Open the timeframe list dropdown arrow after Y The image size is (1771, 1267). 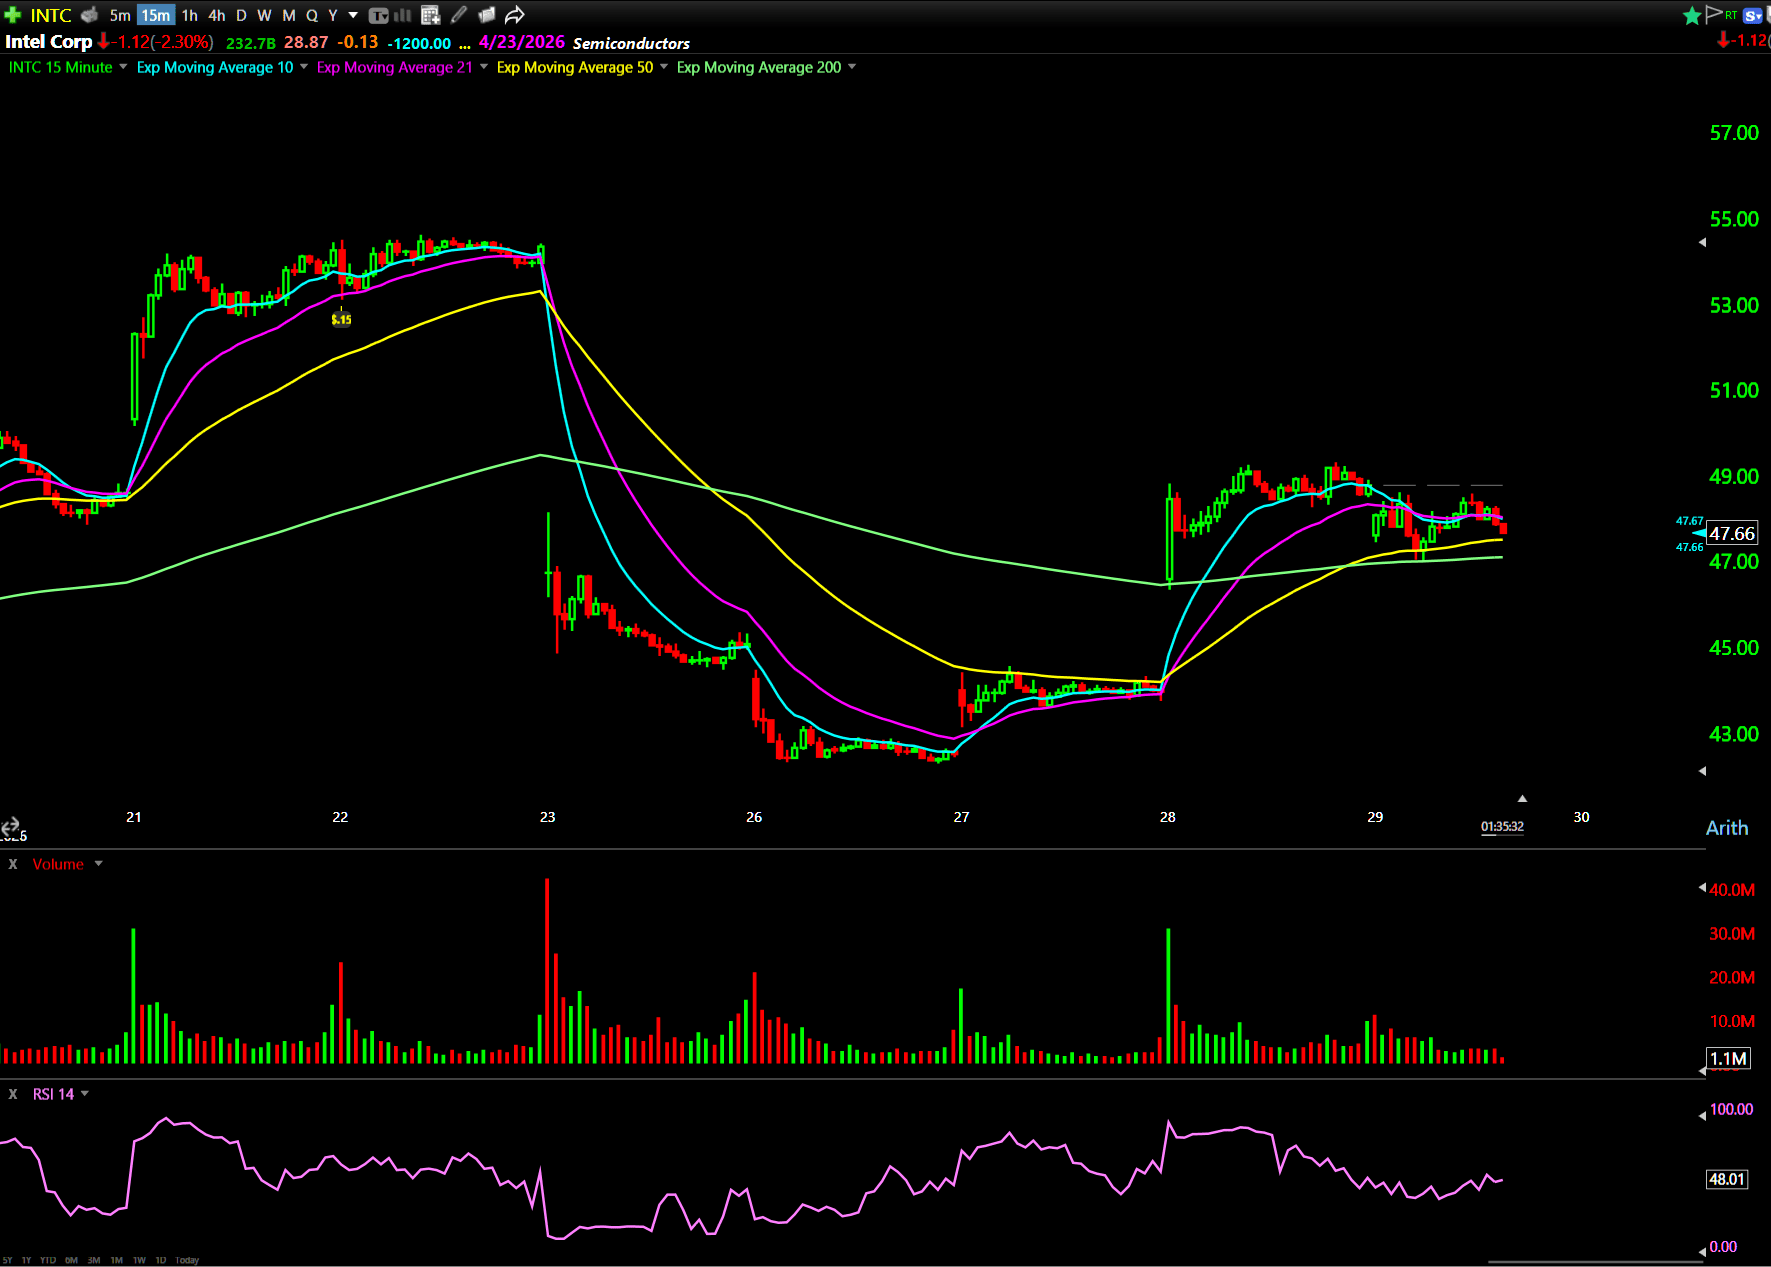tap(353, 15)
